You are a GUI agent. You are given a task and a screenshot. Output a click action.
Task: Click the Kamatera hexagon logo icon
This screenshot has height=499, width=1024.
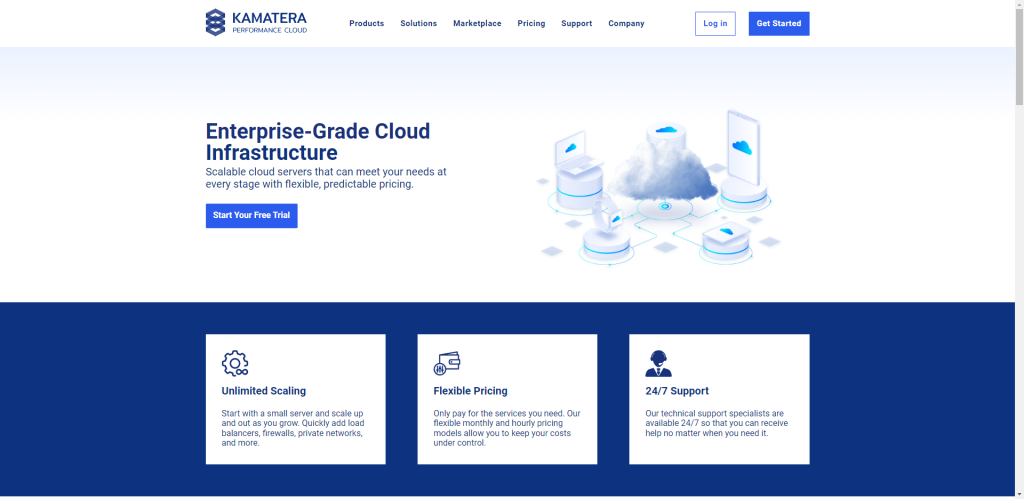(215, 23)
